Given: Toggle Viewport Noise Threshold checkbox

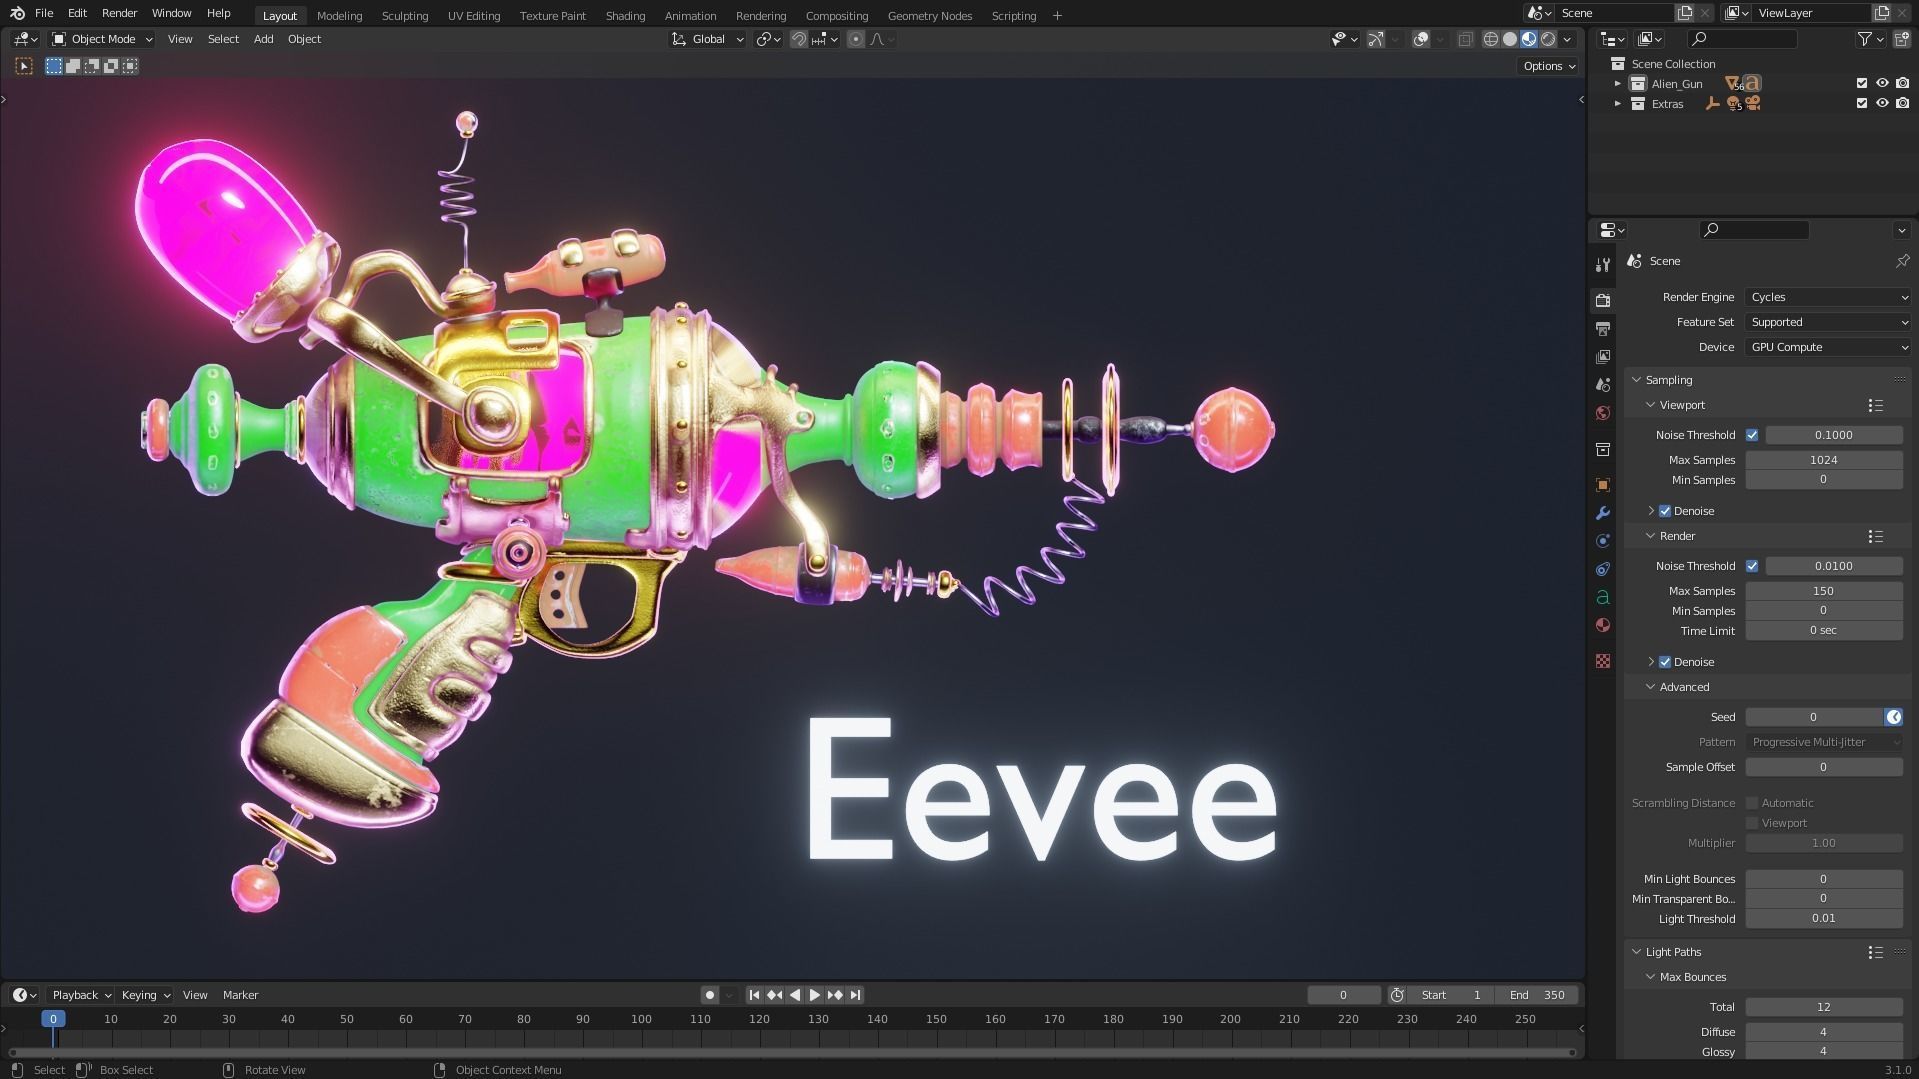Looking at the screenshot, I should tap(1752, 435).
